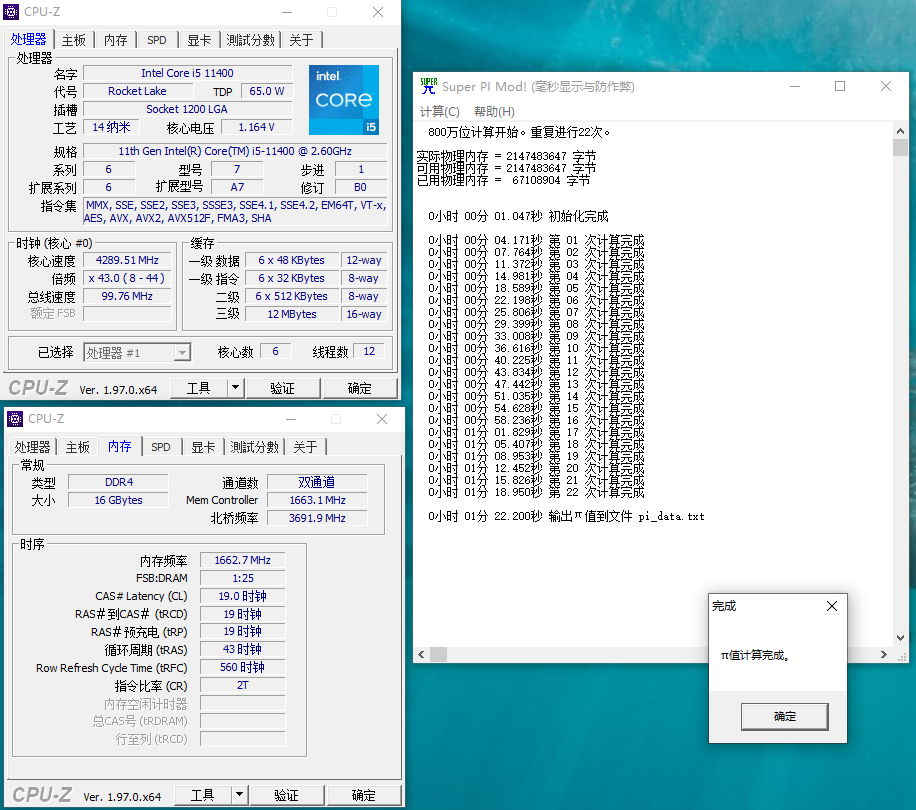Click the CPU-Z app icon in top window title bar
Screen dimensions: 916x810
tap(11, 12)
